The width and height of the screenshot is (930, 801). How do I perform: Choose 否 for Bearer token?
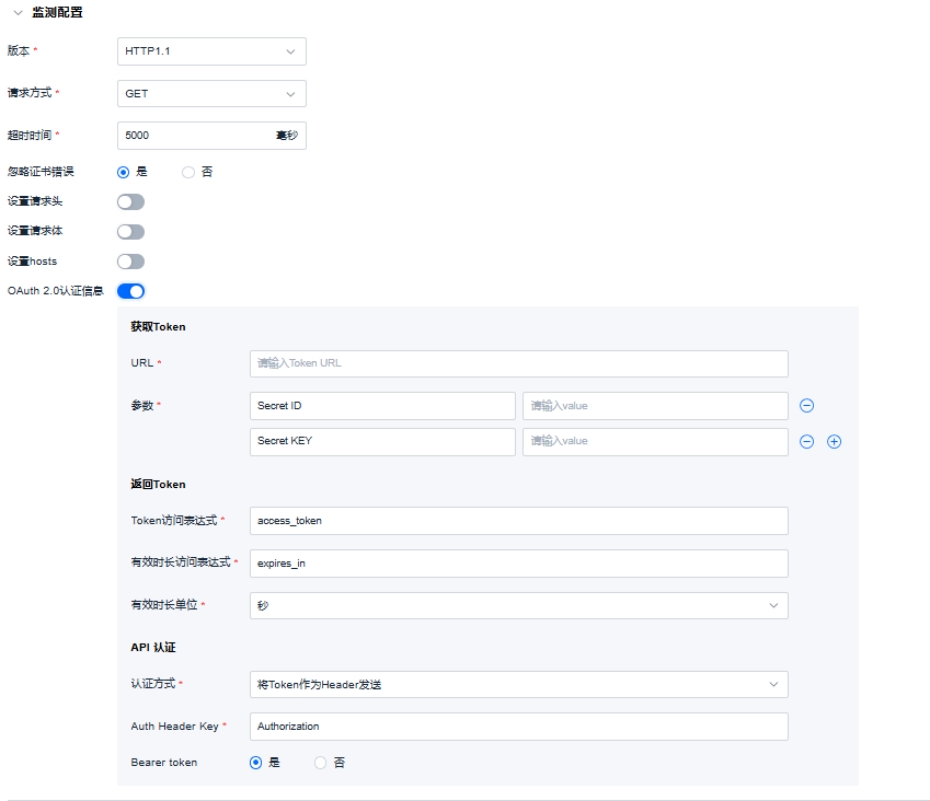(321, 763)
